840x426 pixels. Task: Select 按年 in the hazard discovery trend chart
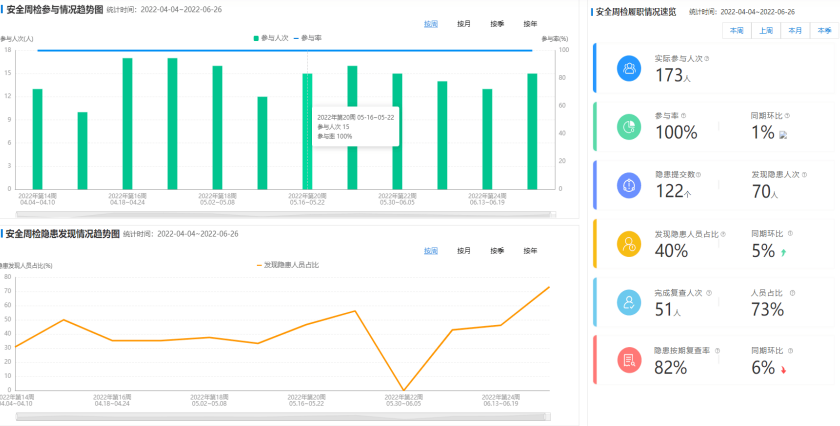pyautogui.click(x=530, y=251)
